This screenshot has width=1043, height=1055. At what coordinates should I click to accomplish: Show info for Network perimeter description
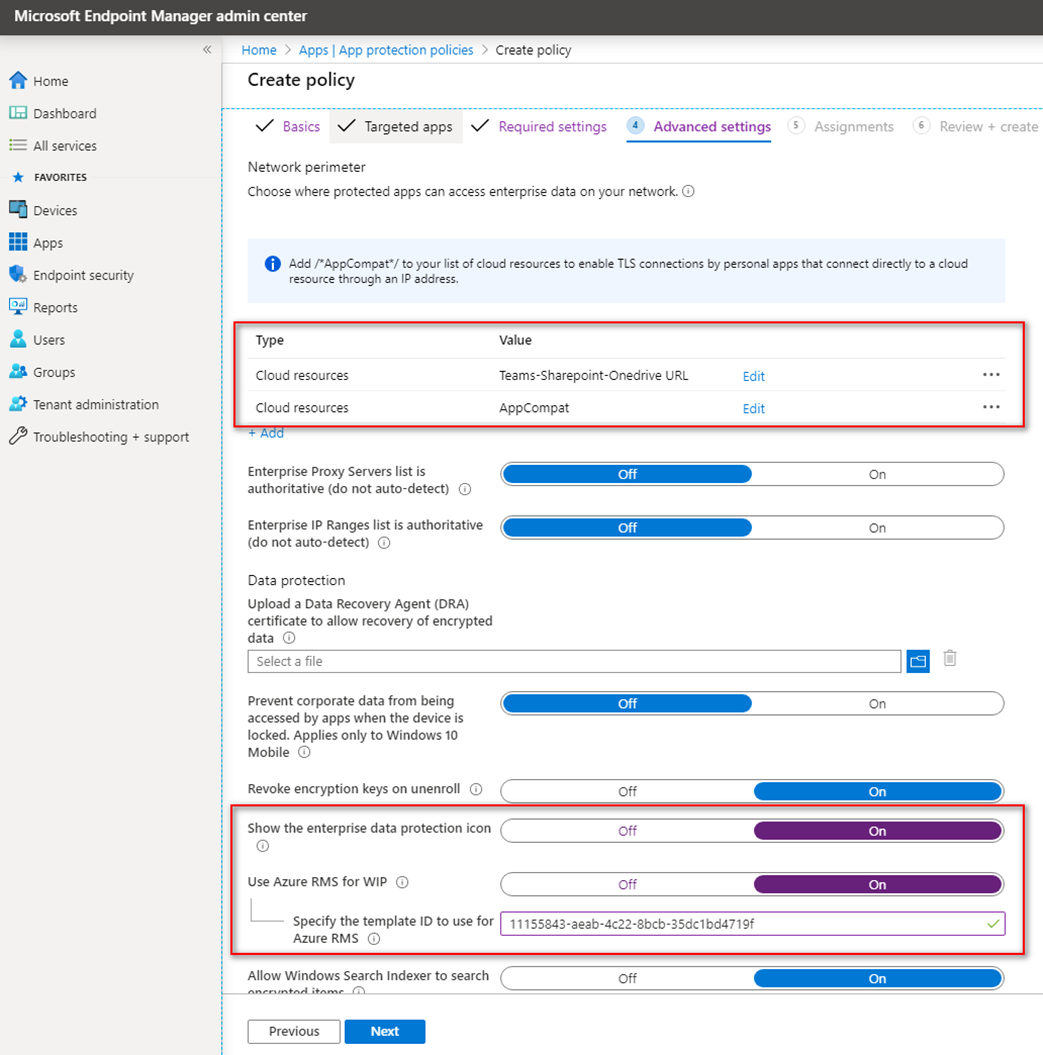(688, 192)
